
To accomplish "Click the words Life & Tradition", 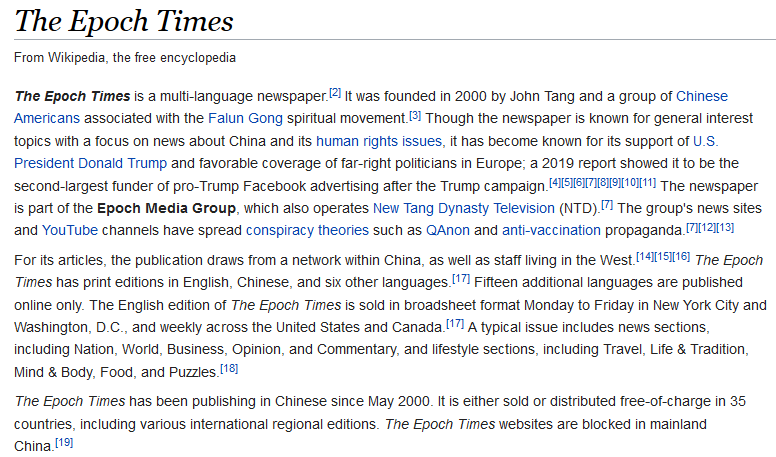I will pyautogui.click(x=699, y=349).
